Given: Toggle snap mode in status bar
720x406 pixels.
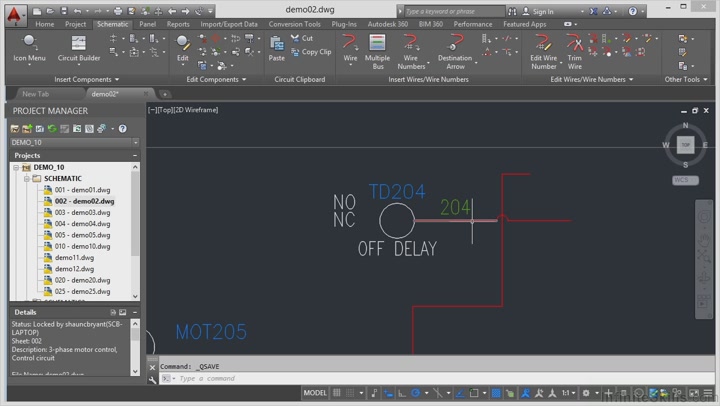Looking at the screenshot, I should pyautogui.click(x=350, y=393).
